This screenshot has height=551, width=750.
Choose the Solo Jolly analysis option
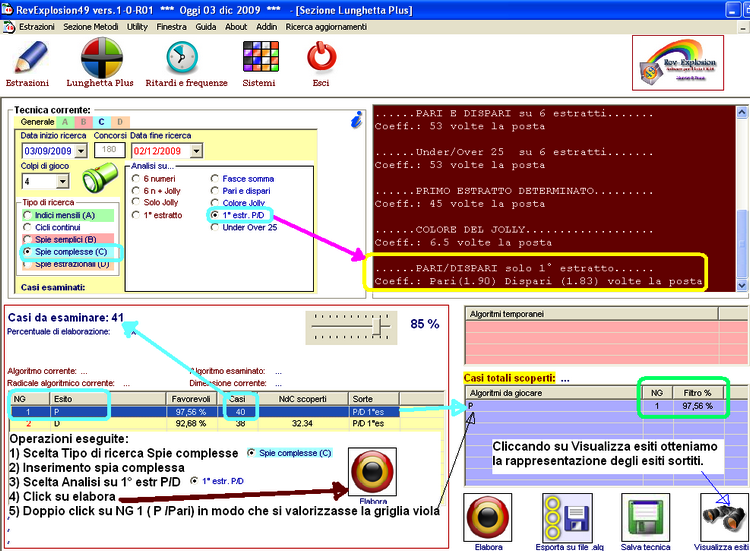click(x=137, y=203)
